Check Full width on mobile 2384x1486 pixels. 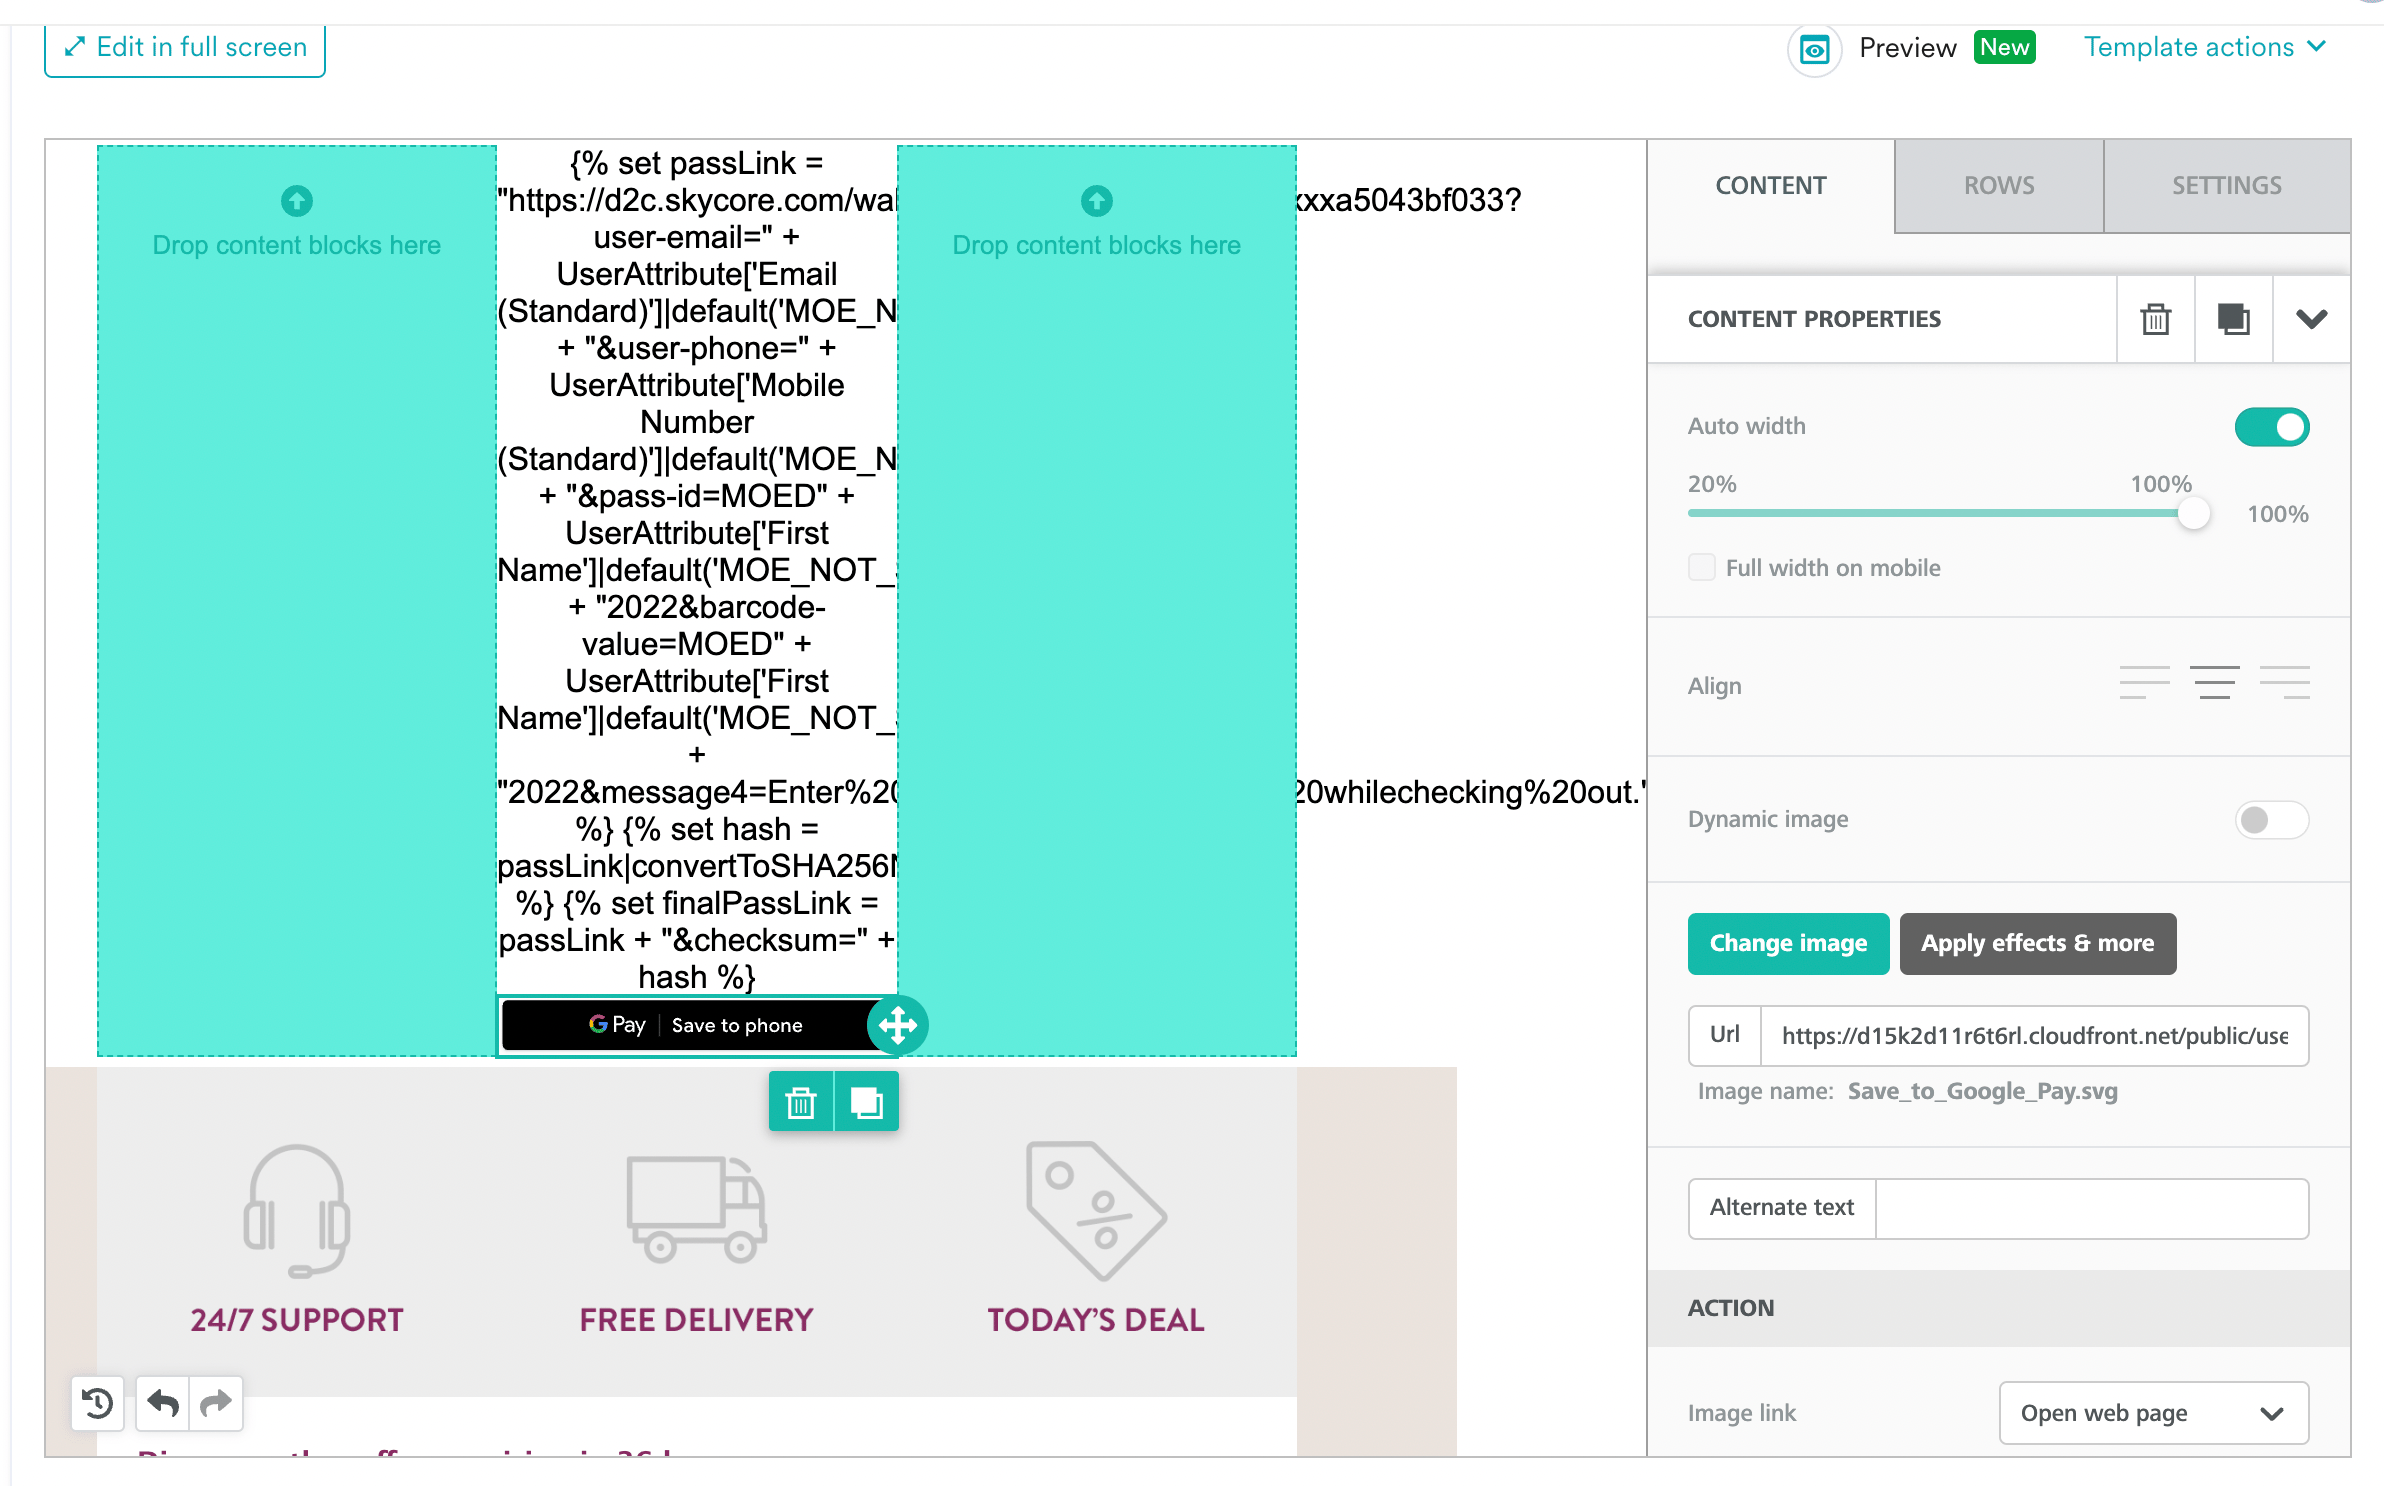point(1702,567)
